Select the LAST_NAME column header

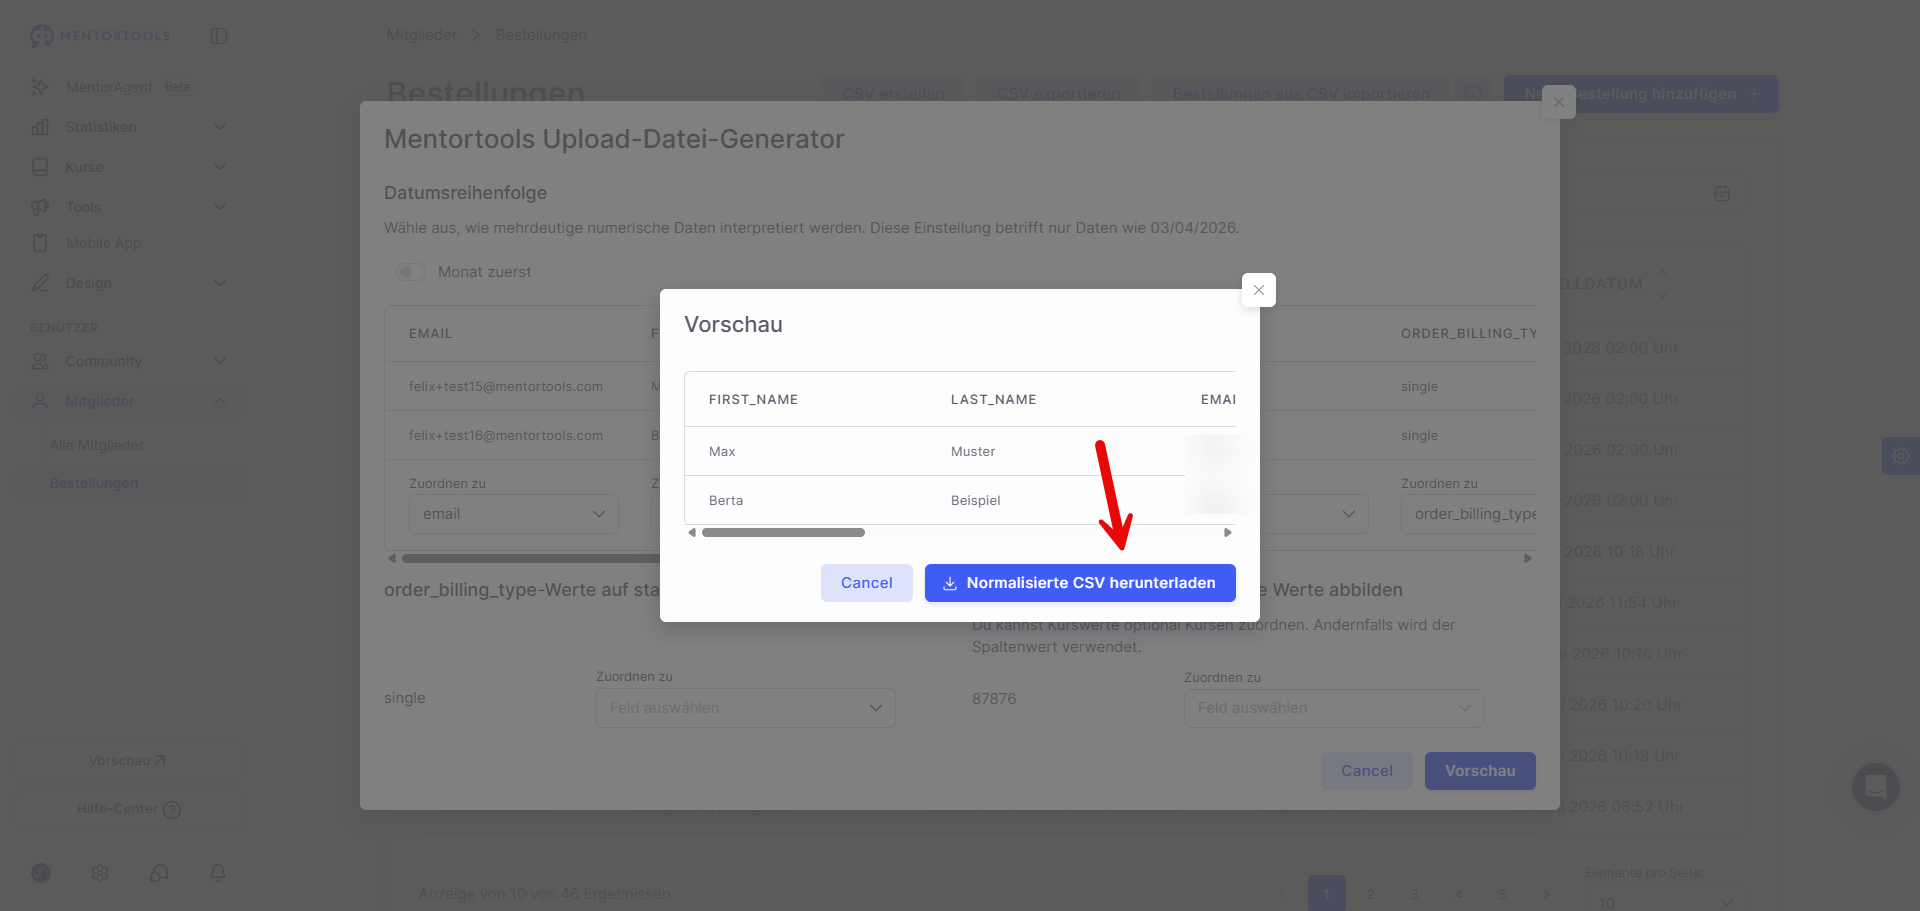[993, 399]
